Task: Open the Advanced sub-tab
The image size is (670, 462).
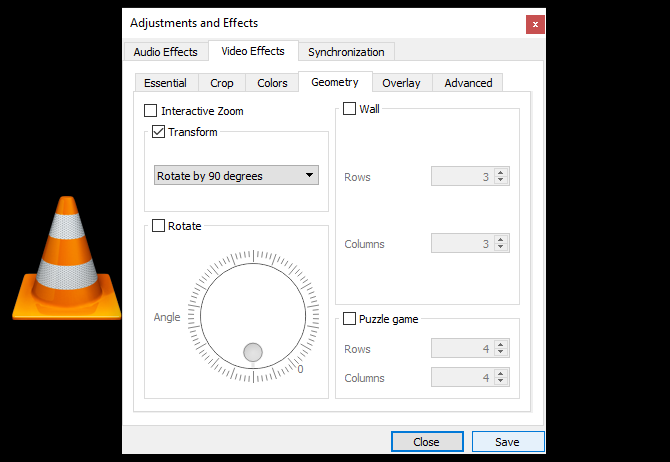Action: pyautogui.click(x=468, y=83)
